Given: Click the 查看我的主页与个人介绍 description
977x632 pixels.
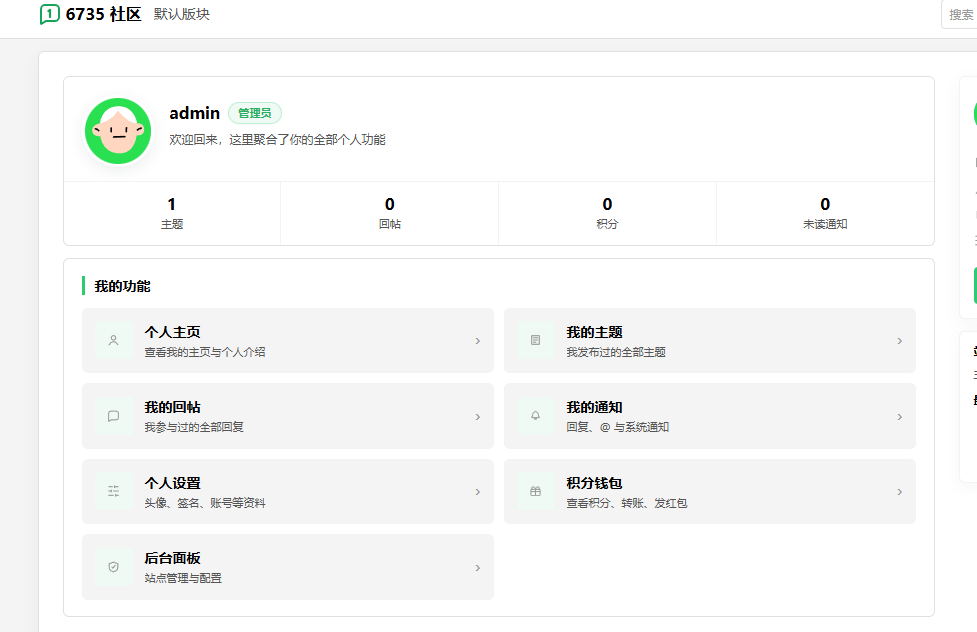Looking at the screenshot, I should [205, 352].
